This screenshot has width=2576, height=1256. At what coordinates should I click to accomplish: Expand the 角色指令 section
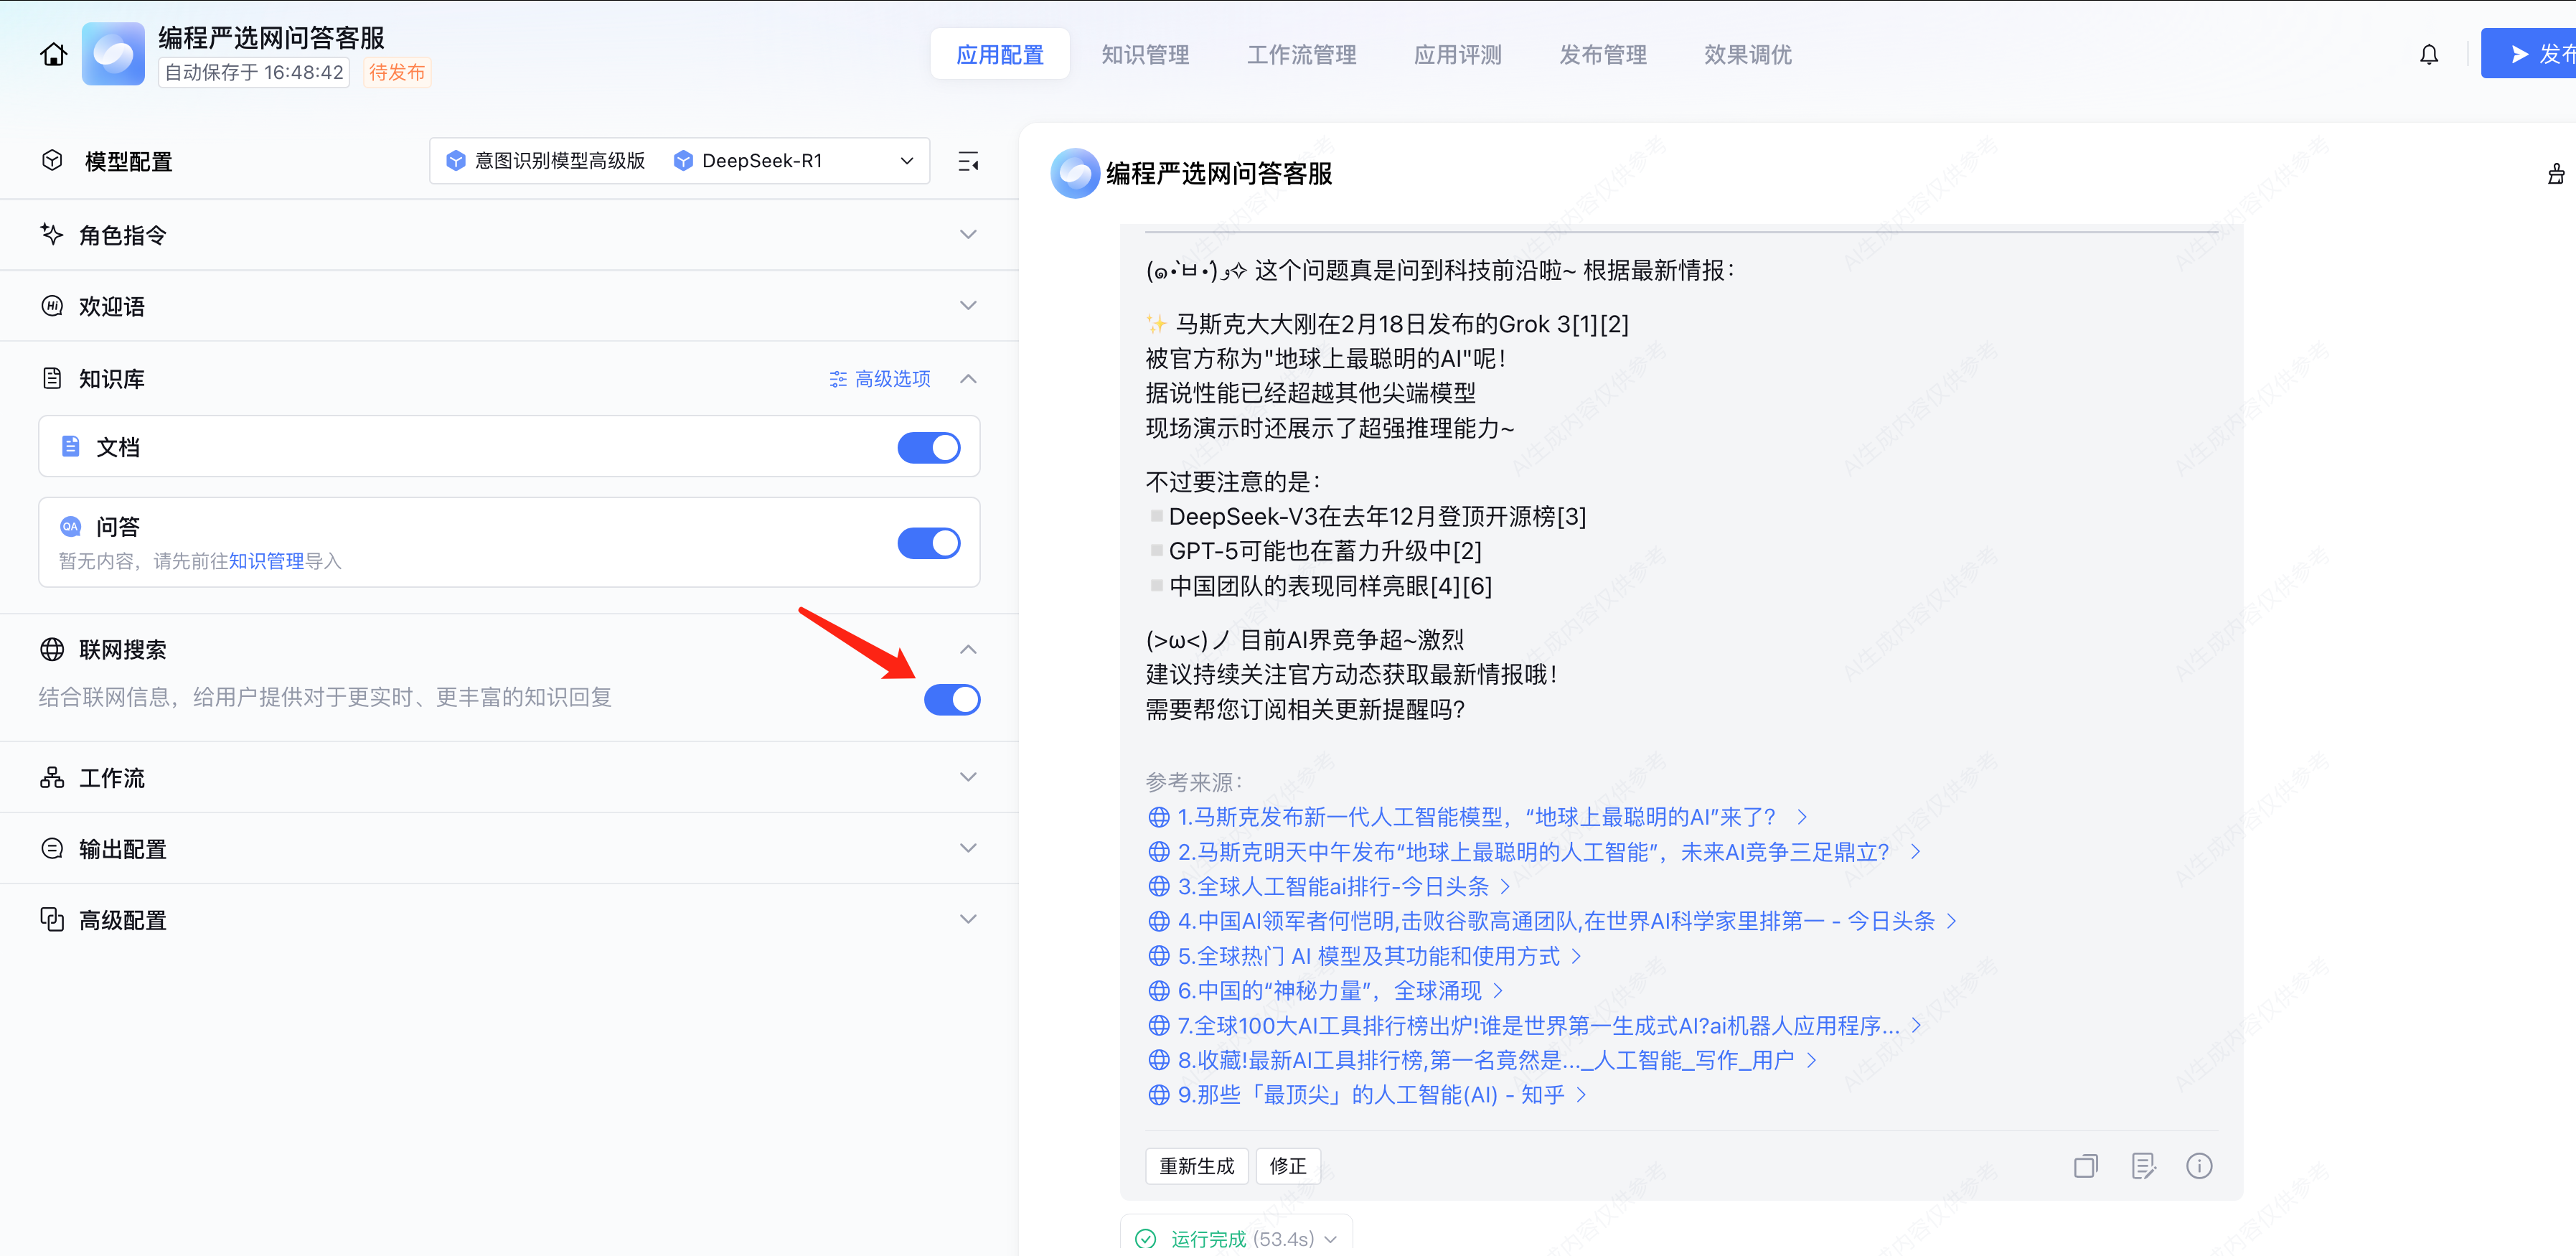(967, 235)
